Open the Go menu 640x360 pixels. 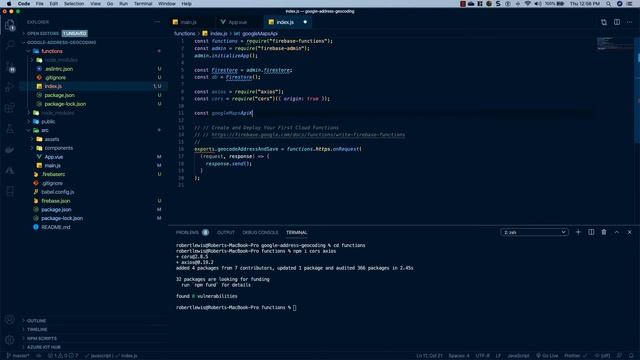coord(110,4)
